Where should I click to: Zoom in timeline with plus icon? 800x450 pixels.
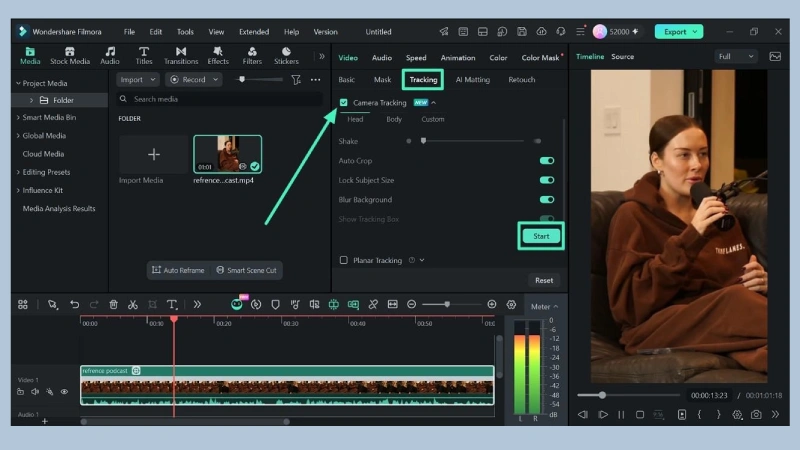coord(492,305)
